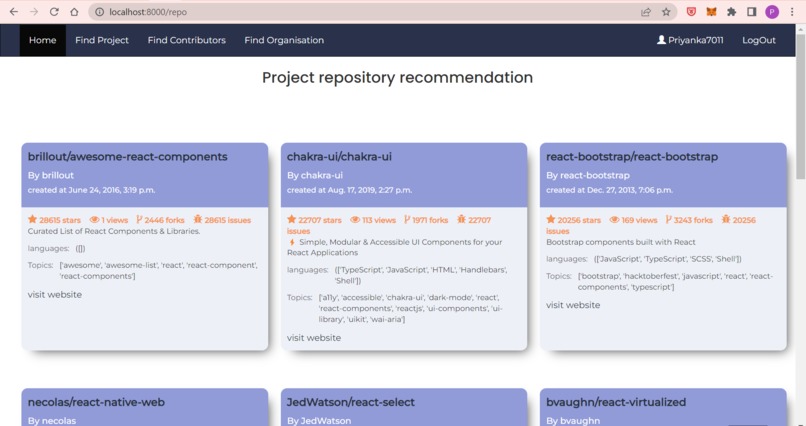Open the Find Contributors menu item
Screen dimensions: 806x426
[187, 40]
